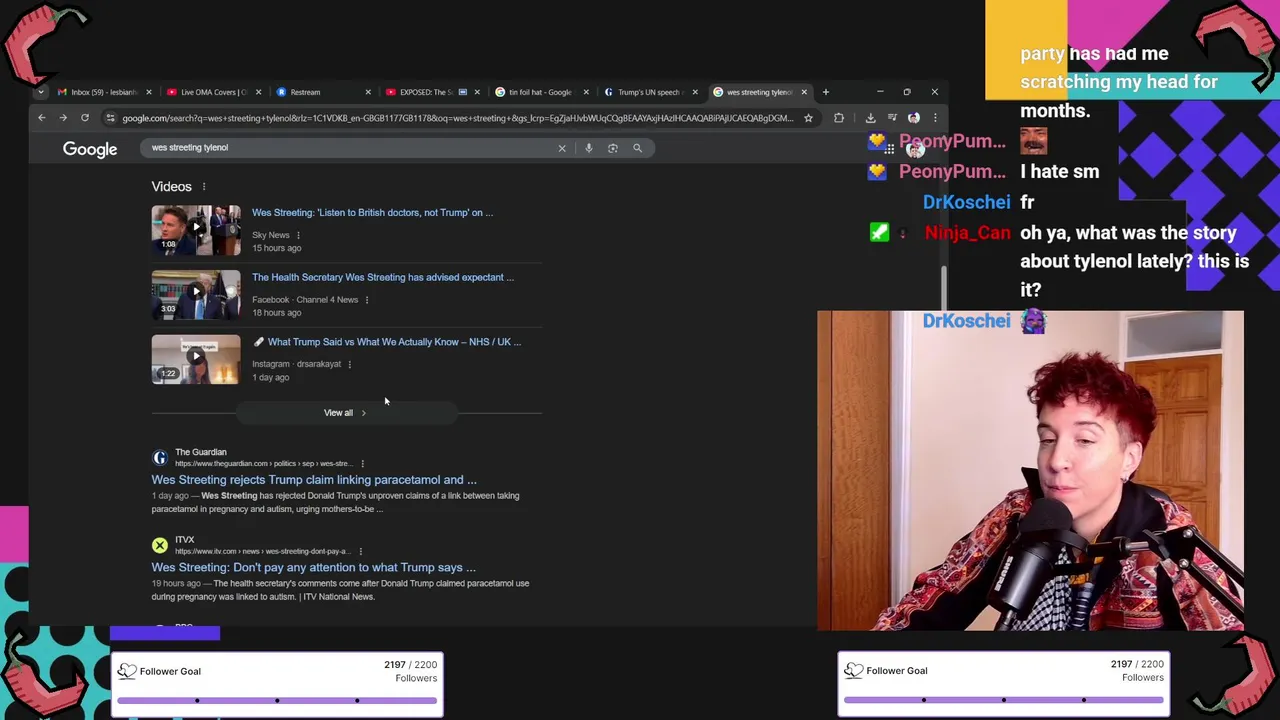The width and height of the screenshot is (1280, 720).
Task: Open media control icon in toolbar
Action: 892,118
